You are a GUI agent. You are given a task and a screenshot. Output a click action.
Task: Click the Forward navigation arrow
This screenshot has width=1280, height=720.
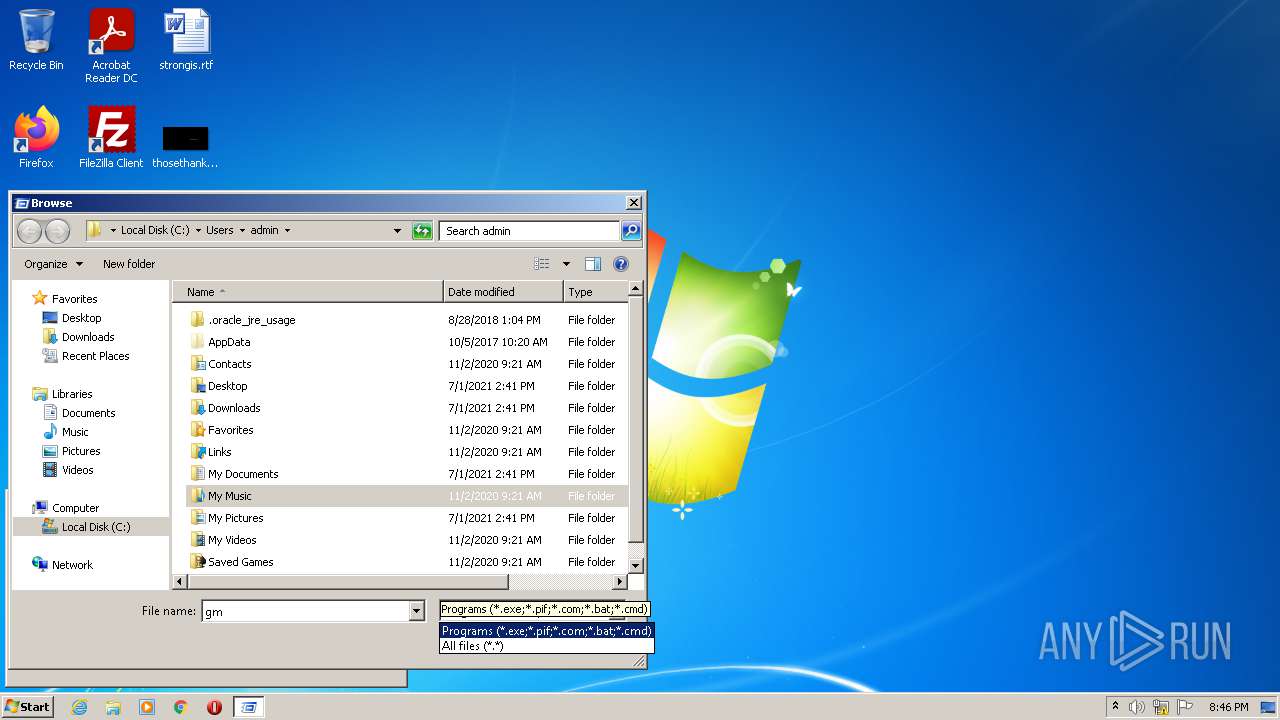(58, 231)
